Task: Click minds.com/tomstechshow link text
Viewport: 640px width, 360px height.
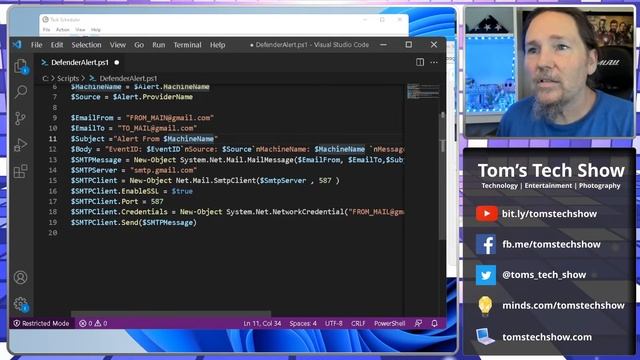Action: pyautogui.click(x=563, y=305)
